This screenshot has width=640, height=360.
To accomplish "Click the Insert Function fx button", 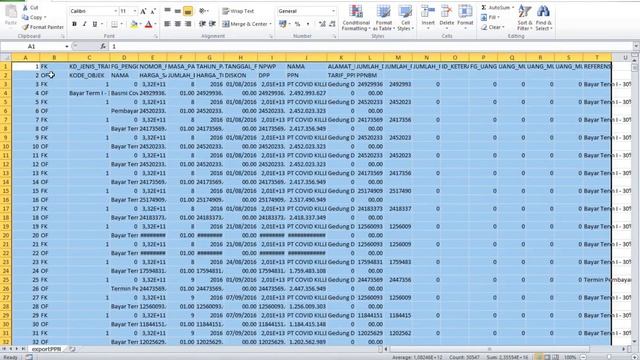I will (103, 47).
